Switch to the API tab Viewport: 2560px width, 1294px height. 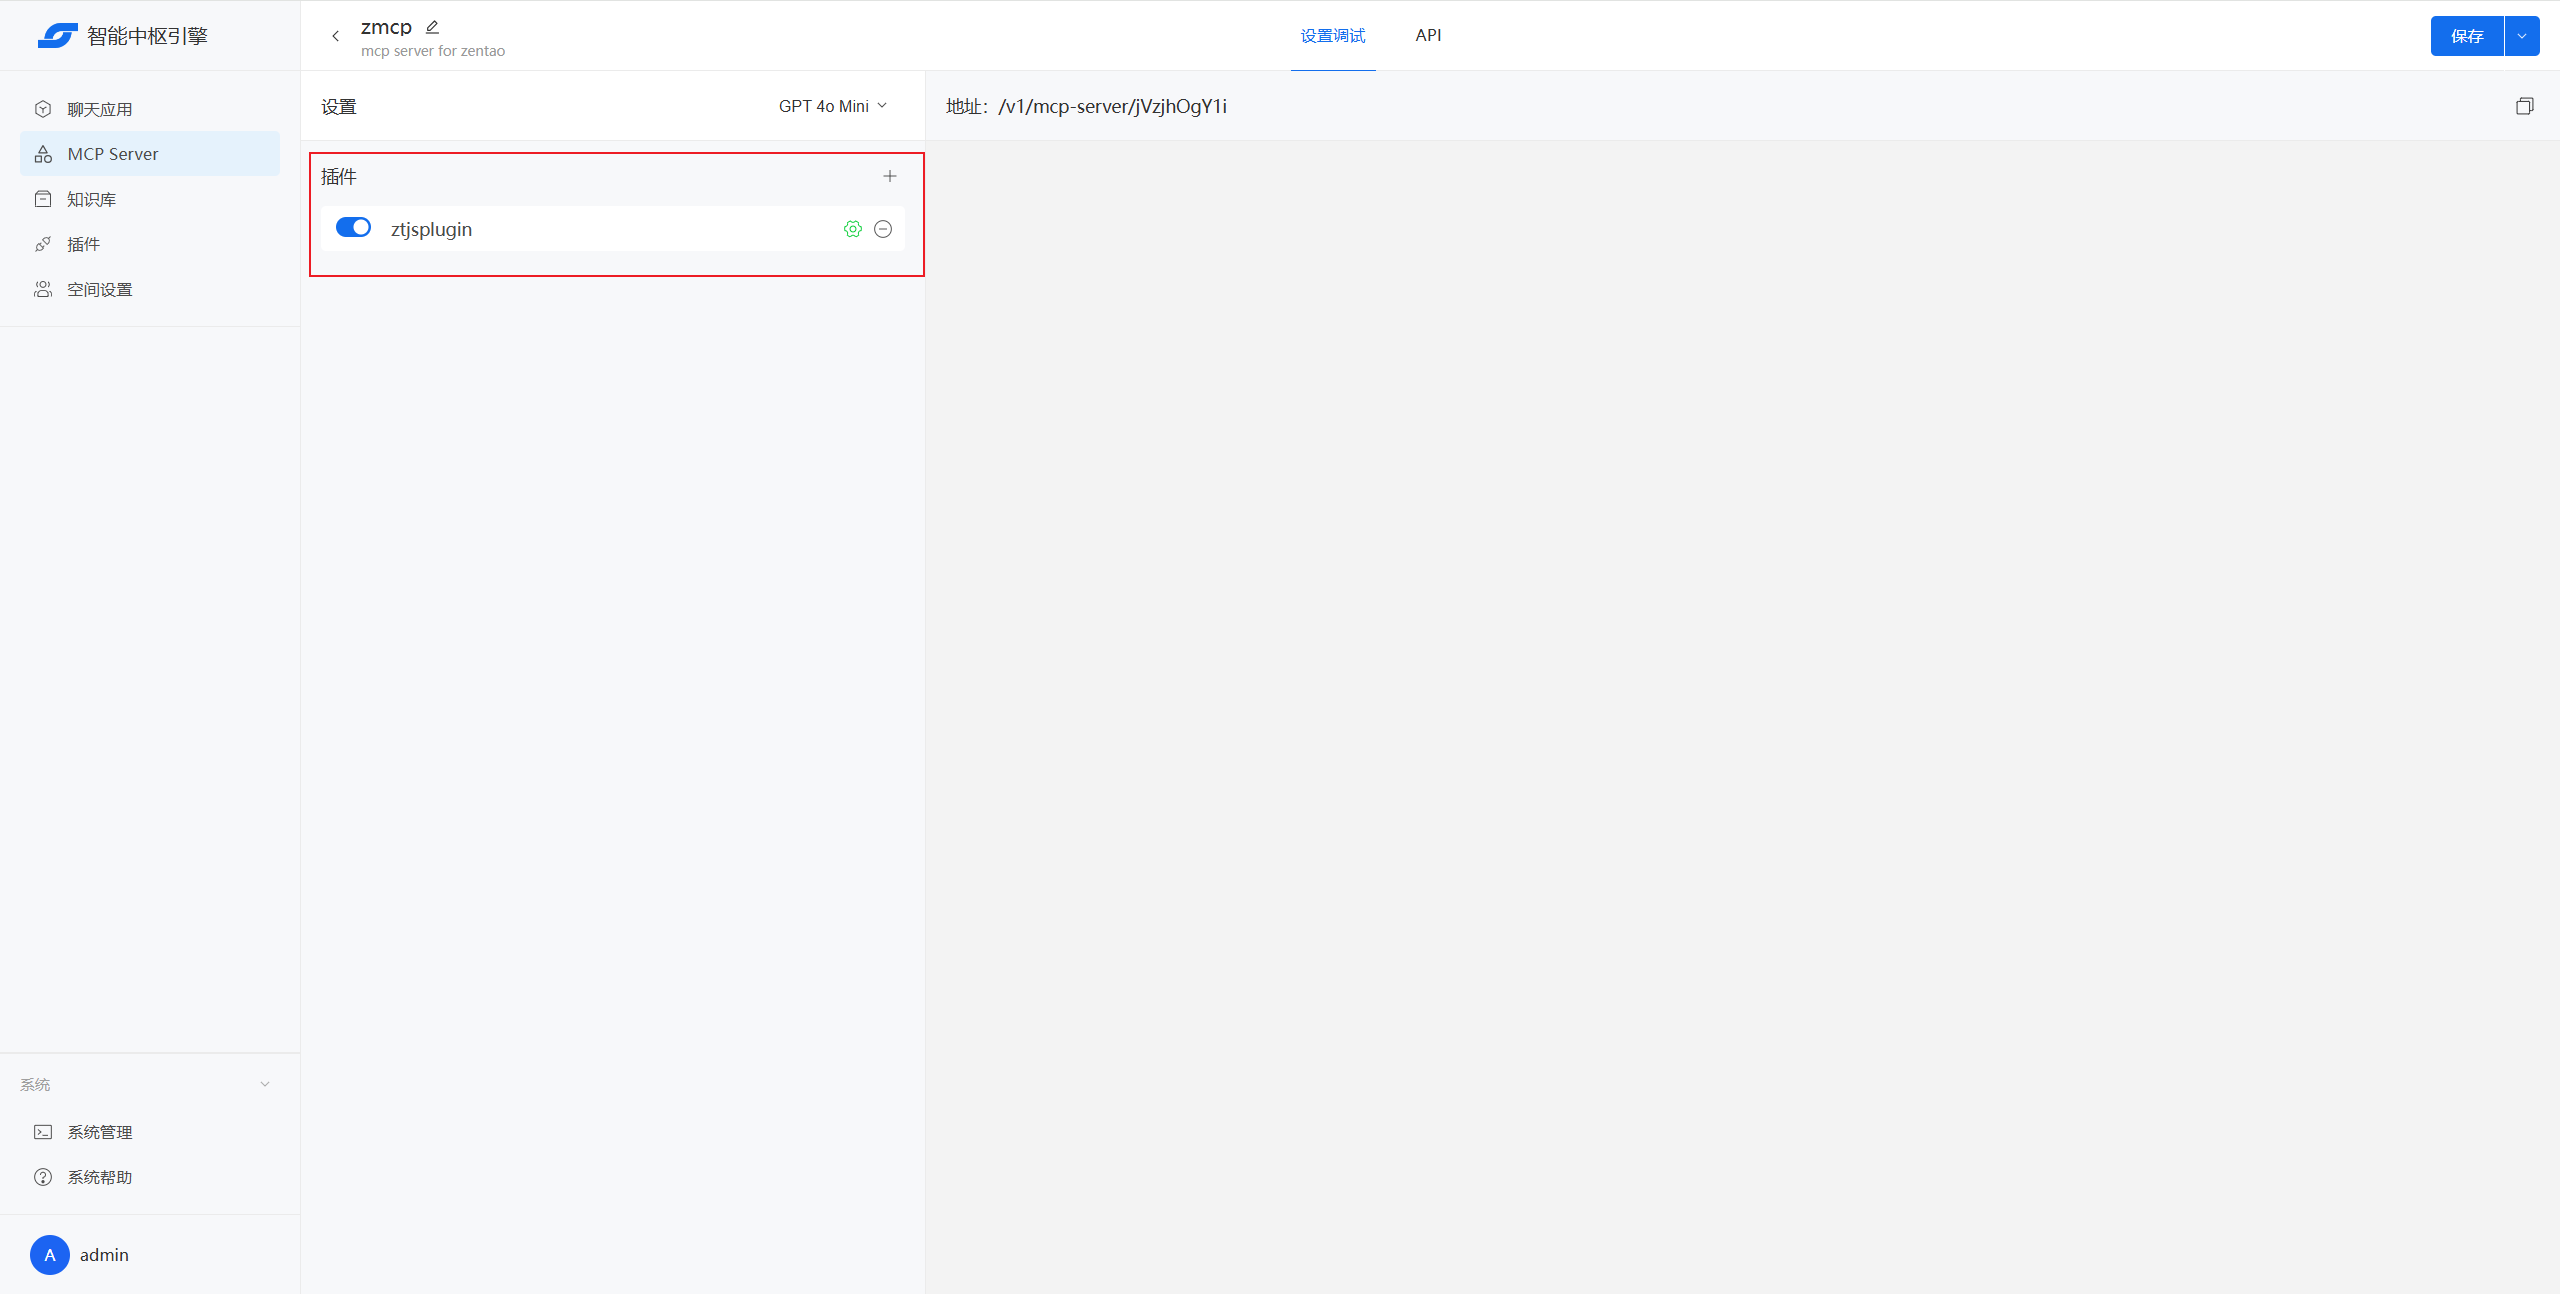tap(1428, 35)
